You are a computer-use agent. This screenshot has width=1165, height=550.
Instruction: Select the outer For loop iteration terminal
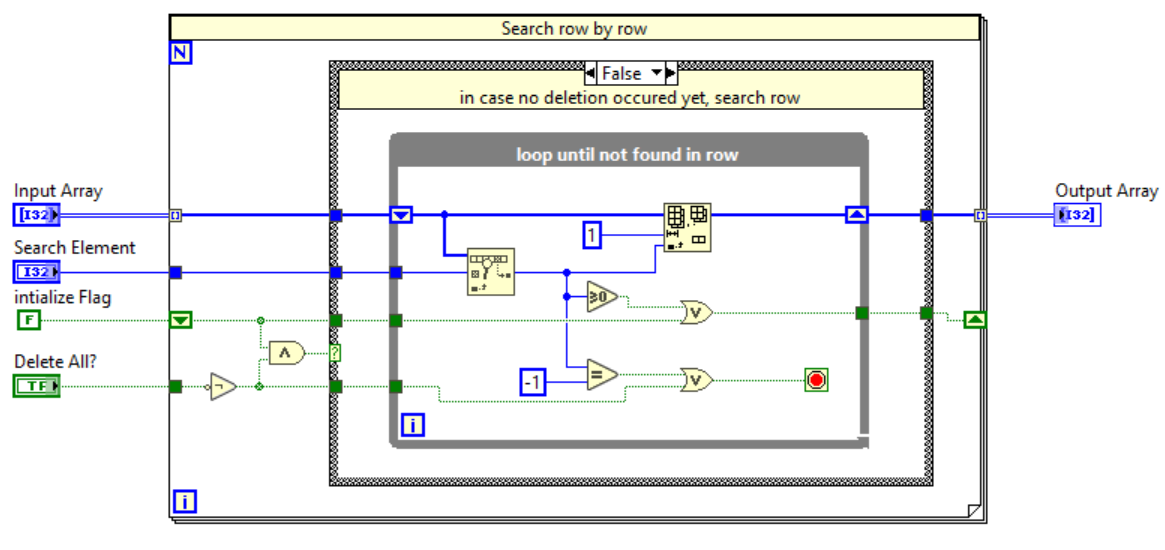(x=185, y=502)
